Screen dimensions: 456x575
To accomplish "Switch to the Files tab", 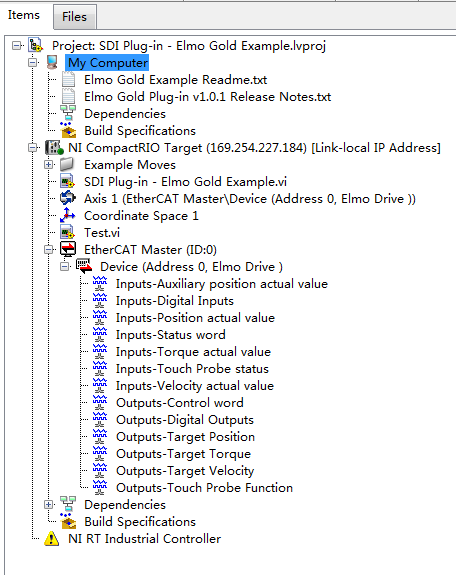I will coord(74,17).
